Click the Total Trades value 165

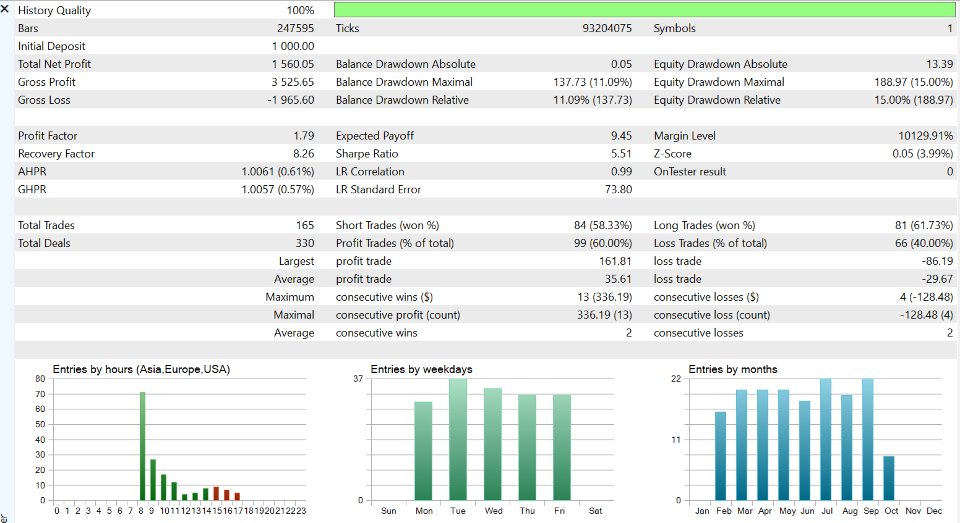pyautogui.click(x=305, y=225)
